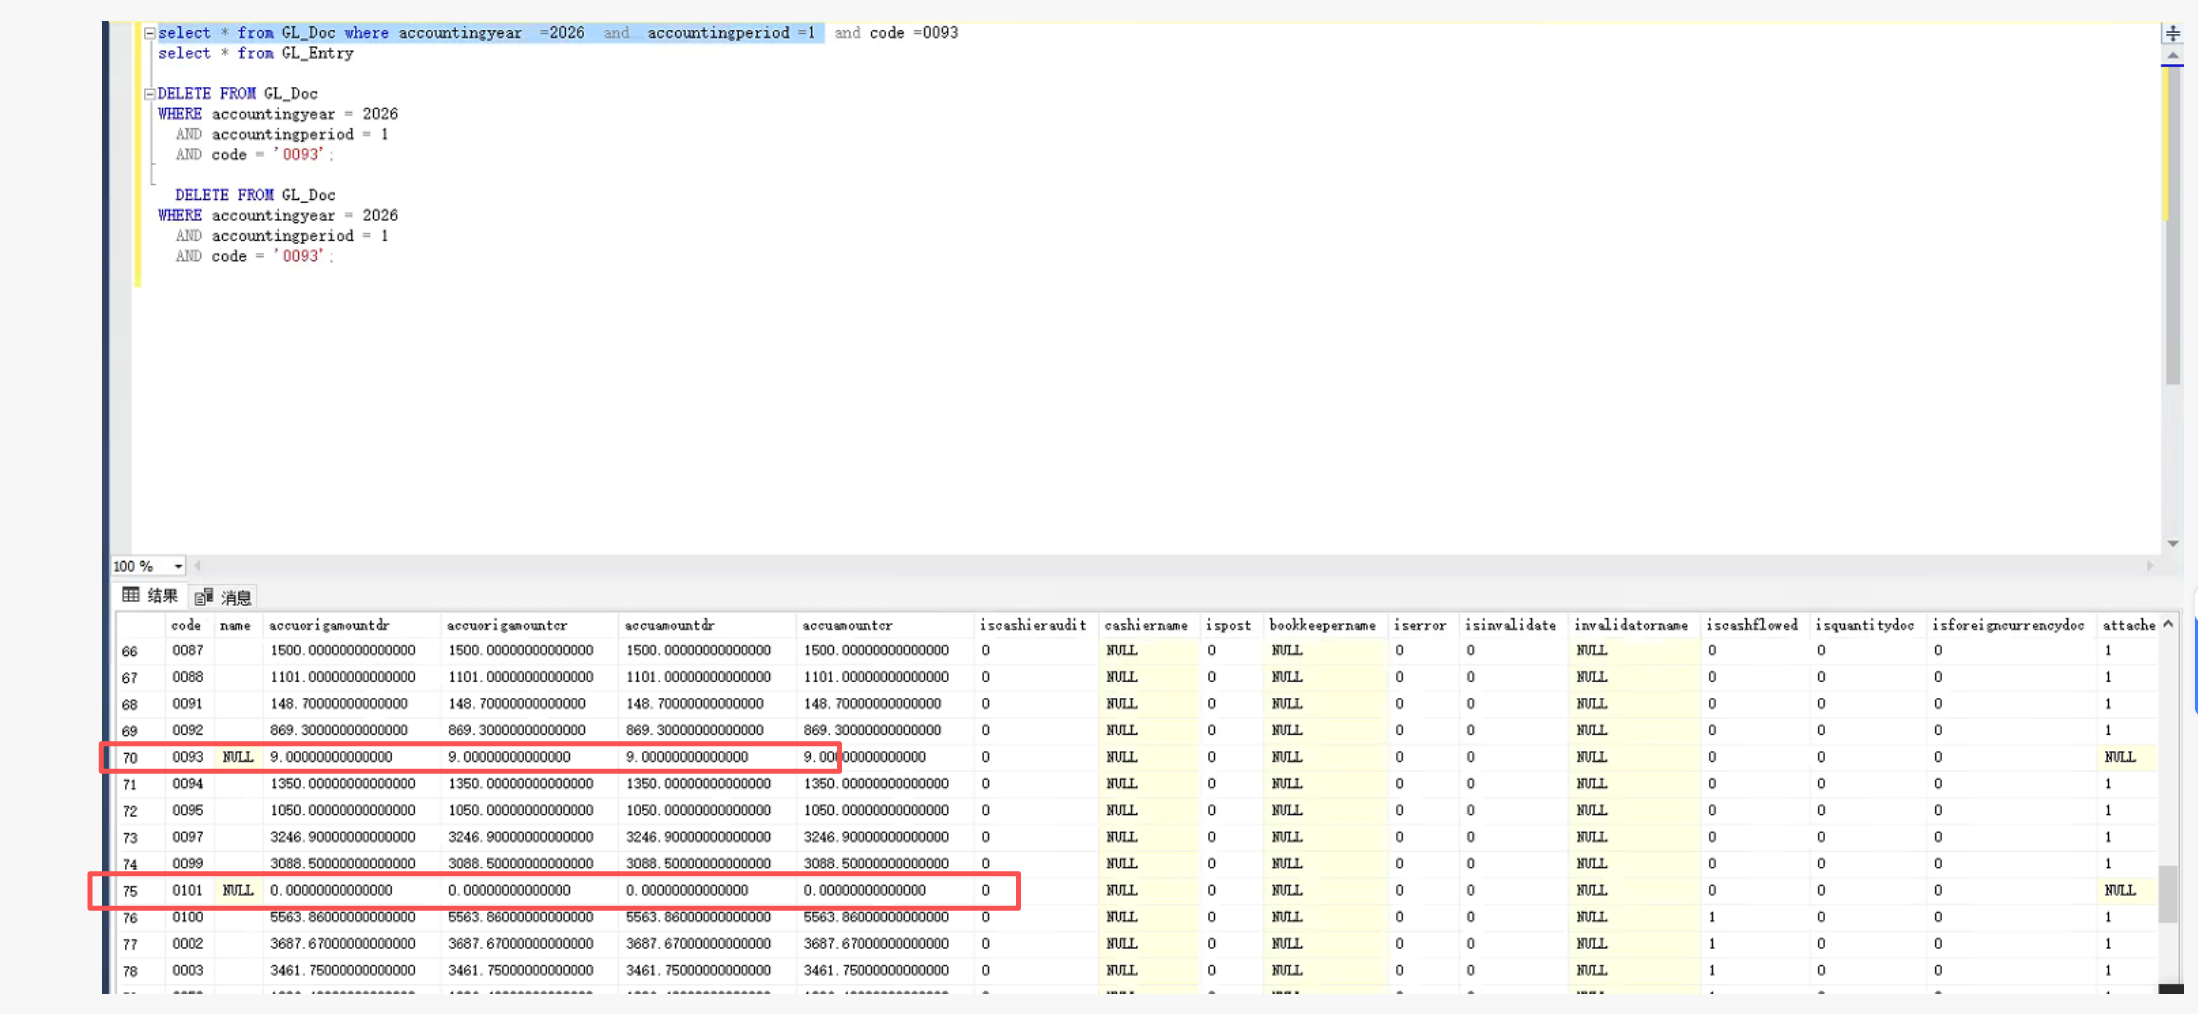Click the horizontal scrollbar left arrow
Image resolution: width=2198 pixels, height=1014 pixels.
pyautogui.click(x=198, y=566)
